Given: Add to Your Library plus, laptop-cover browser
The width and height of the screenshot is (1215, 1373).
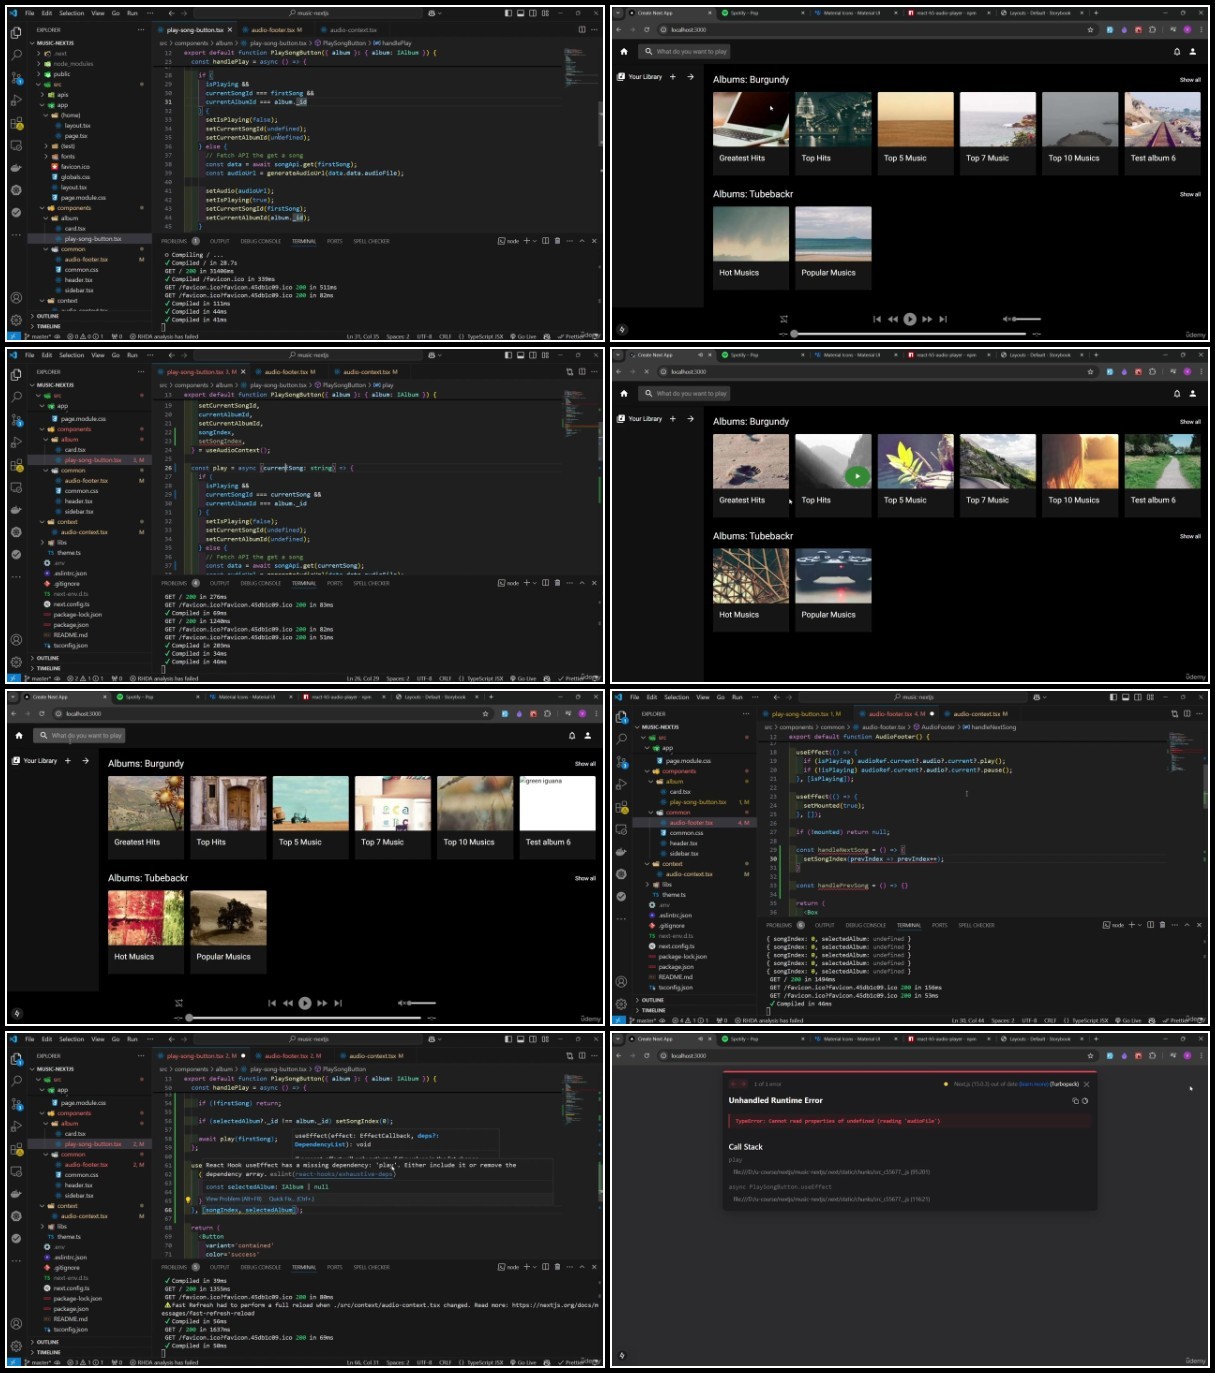Looking at the screenshot, I should (673, 77).
